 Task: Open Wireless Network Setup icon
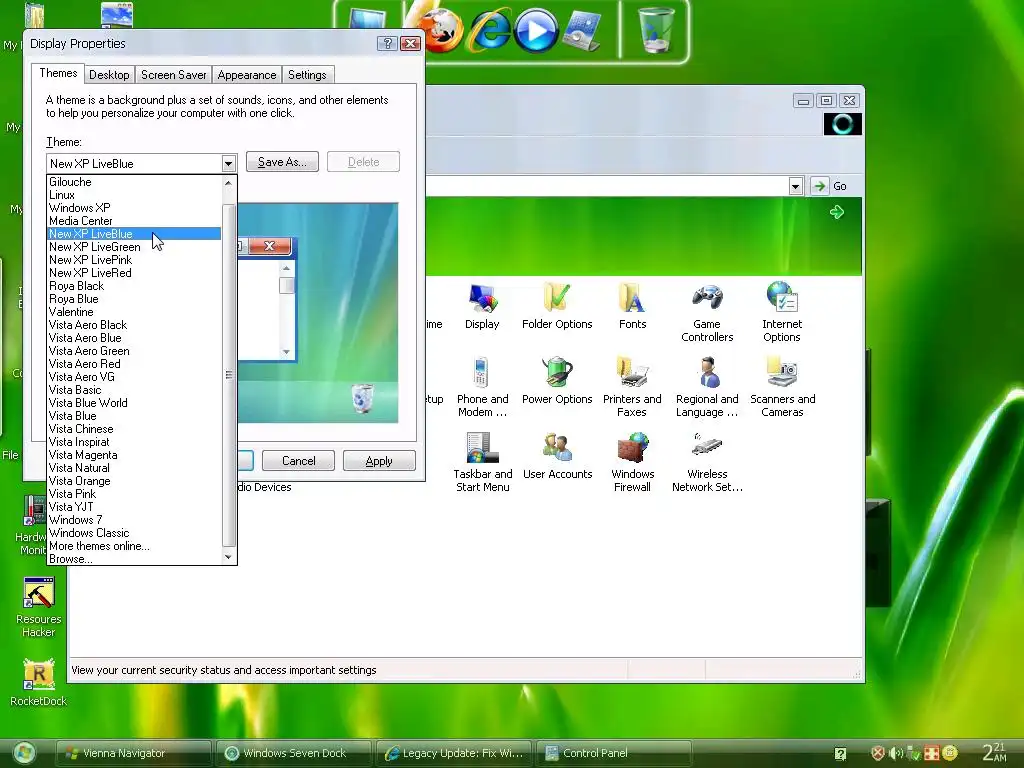coord(707,462)
